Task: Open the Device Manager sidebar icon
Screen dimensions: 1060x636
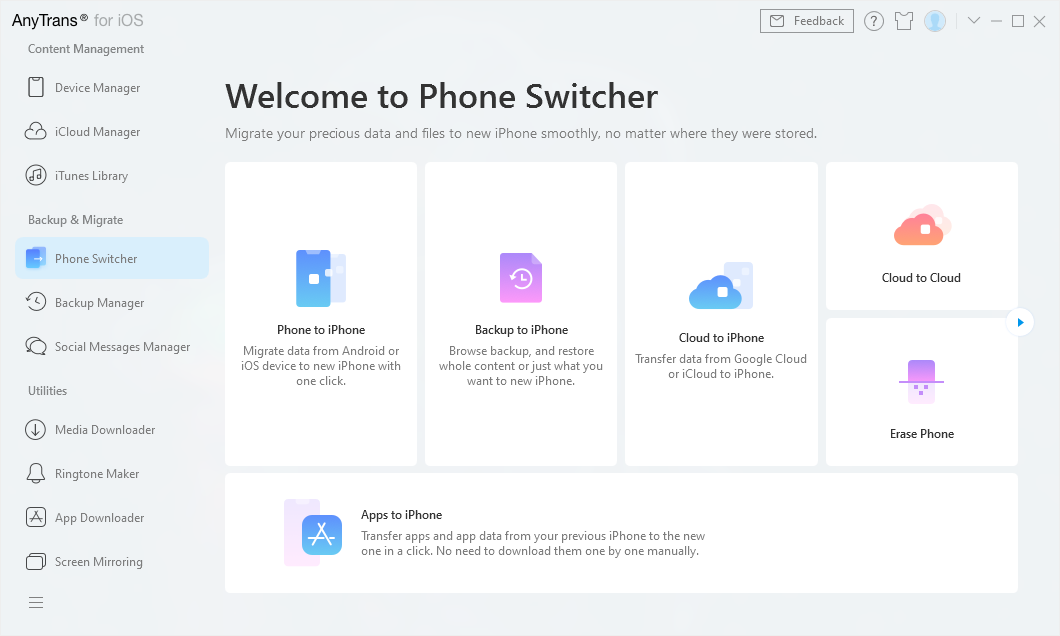Action: tap(36, 87)
